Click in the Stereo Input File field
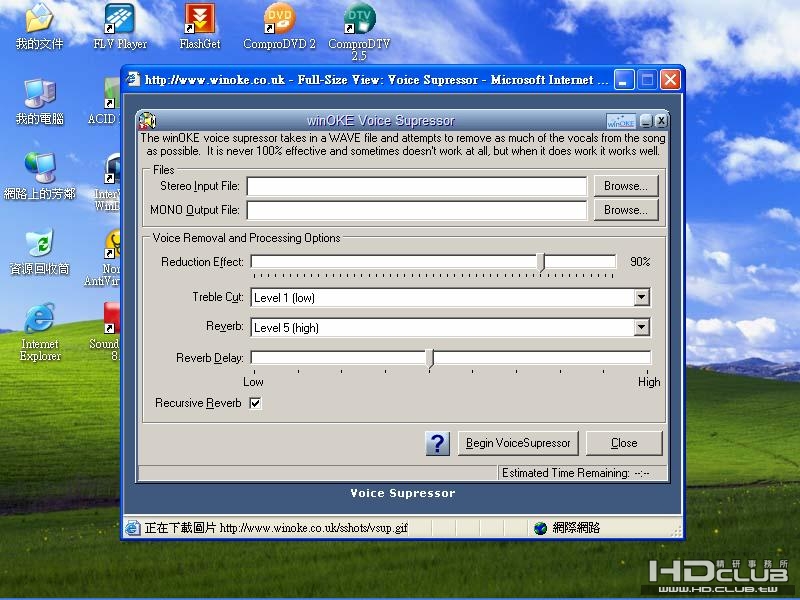 coord(417,186)
